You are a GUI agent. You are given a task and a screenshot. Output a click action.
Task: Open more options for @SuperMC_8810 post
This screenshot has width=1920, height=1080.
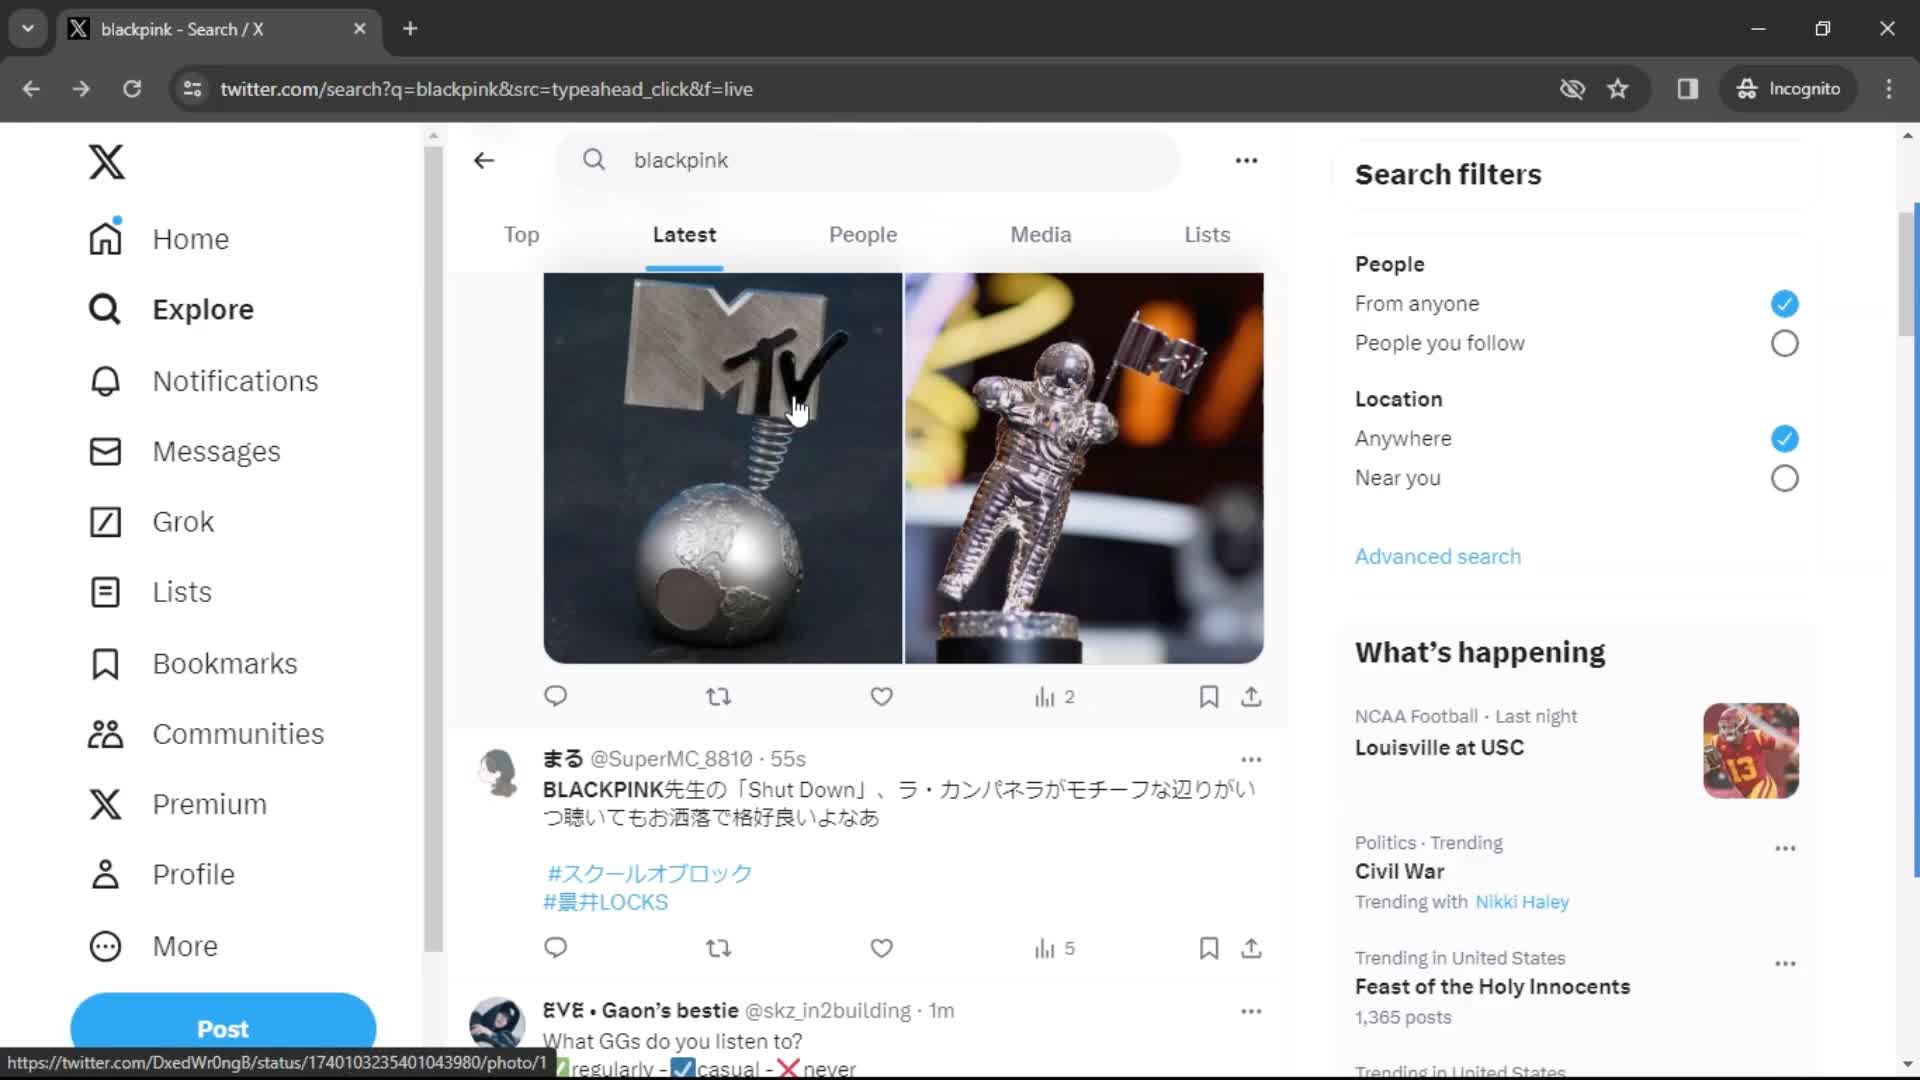[1251, 759]
